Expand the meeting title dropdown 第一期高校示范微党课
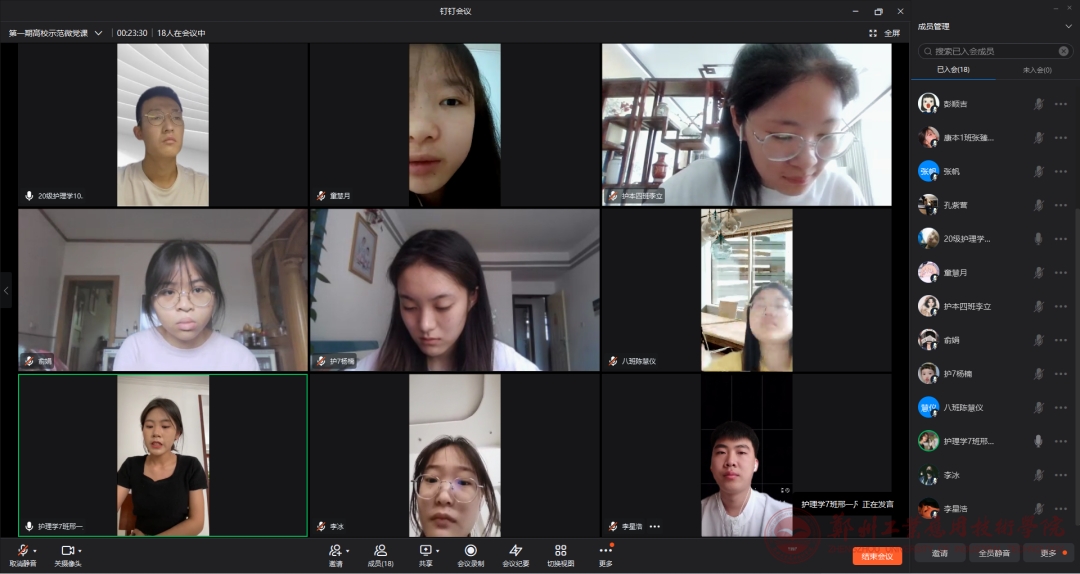 98,33
